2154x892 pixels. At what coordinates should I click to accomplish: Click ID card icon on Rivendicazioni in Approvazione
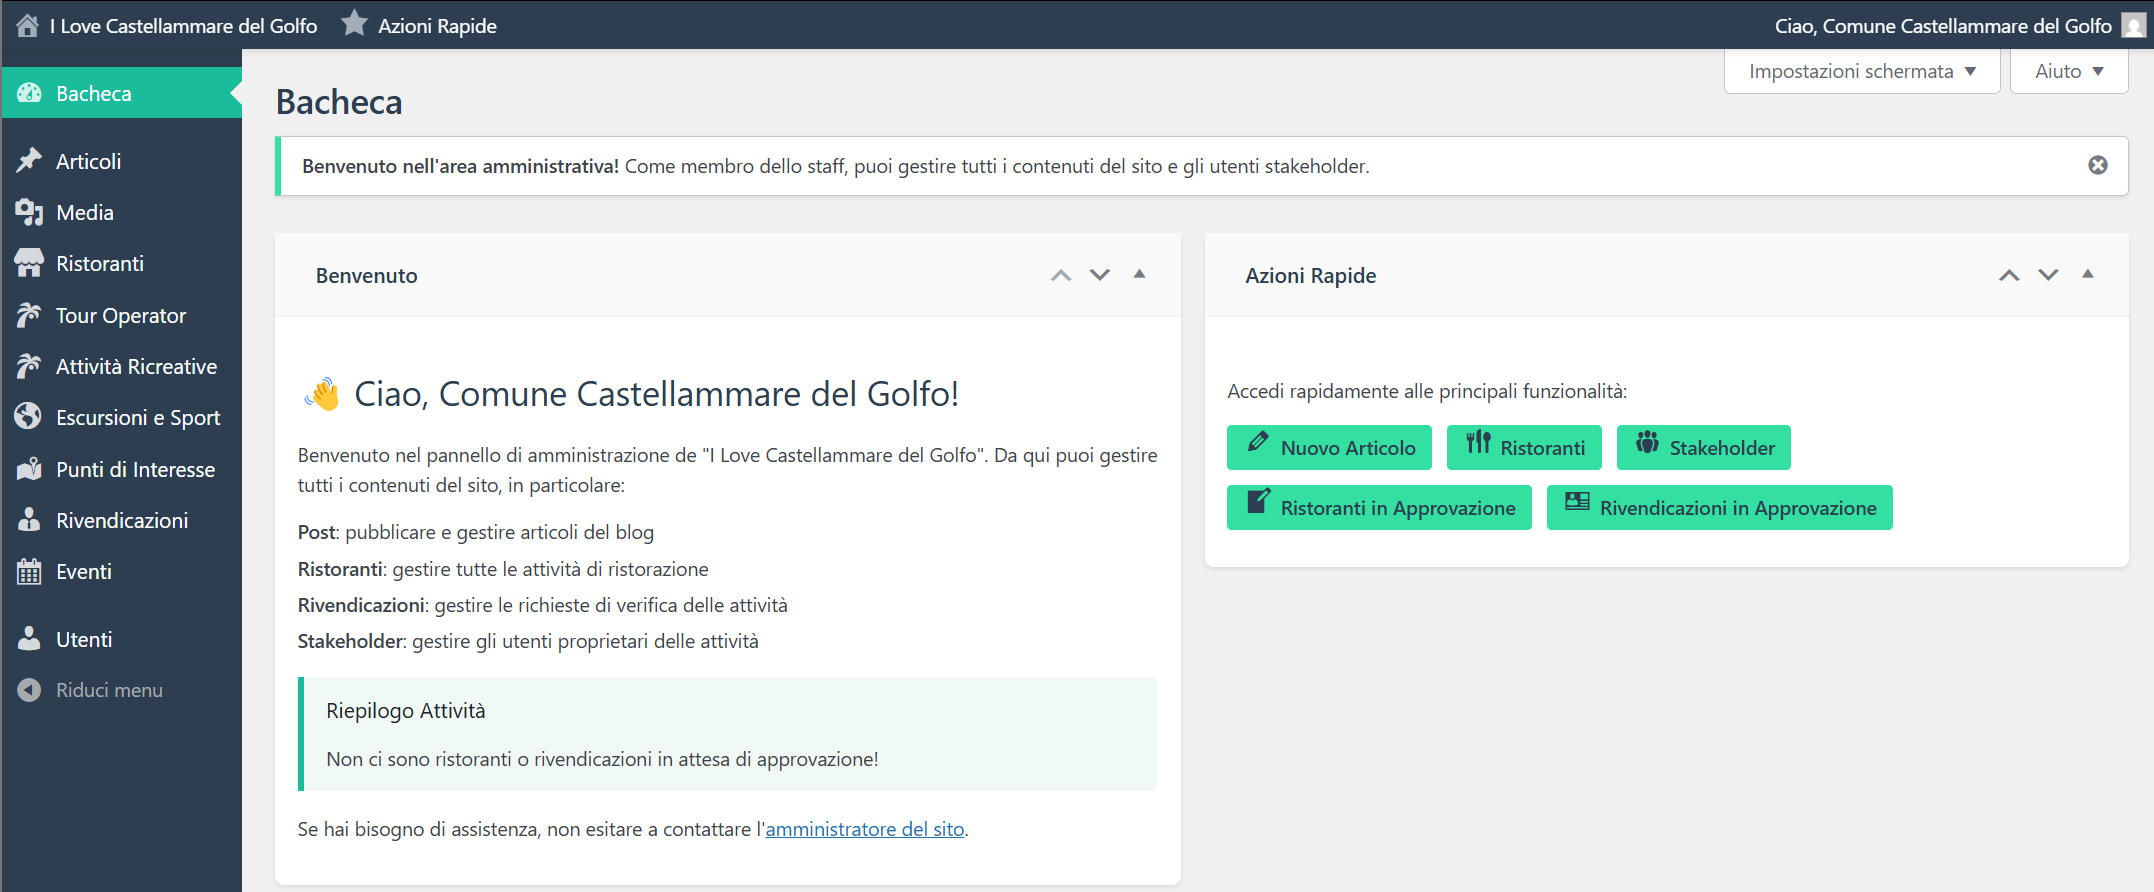1577,501
